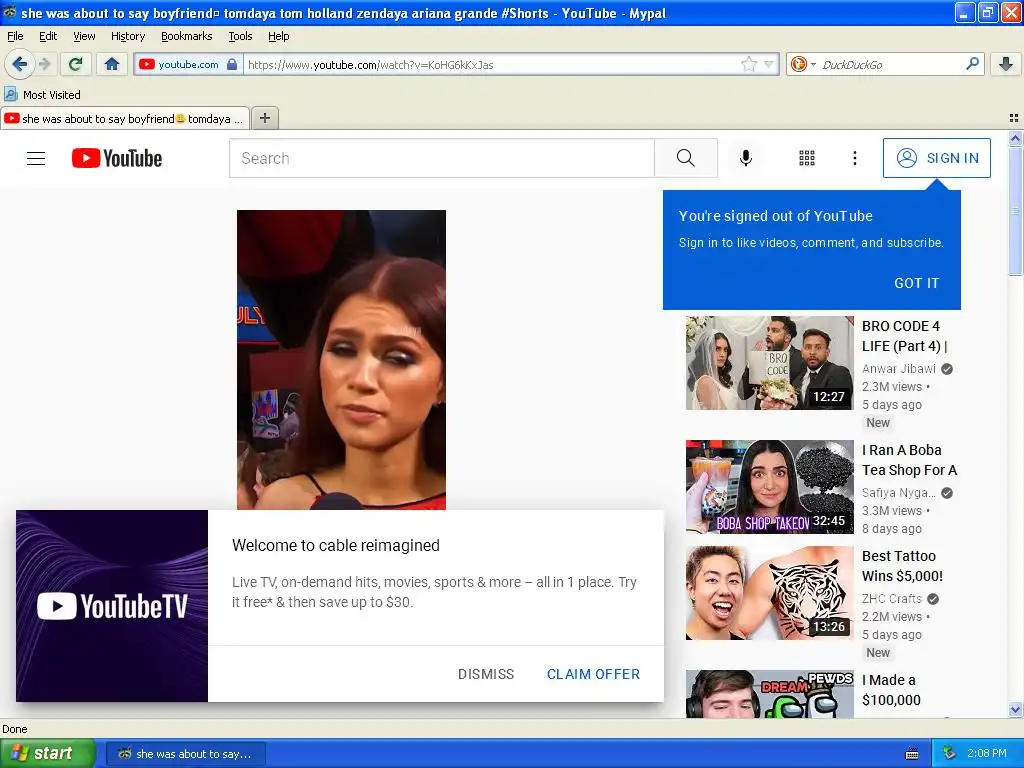Focus the YouTube Search input field
Image resolution: width=1024 pixels, height=768 pixels.
(x=441, y=158)
